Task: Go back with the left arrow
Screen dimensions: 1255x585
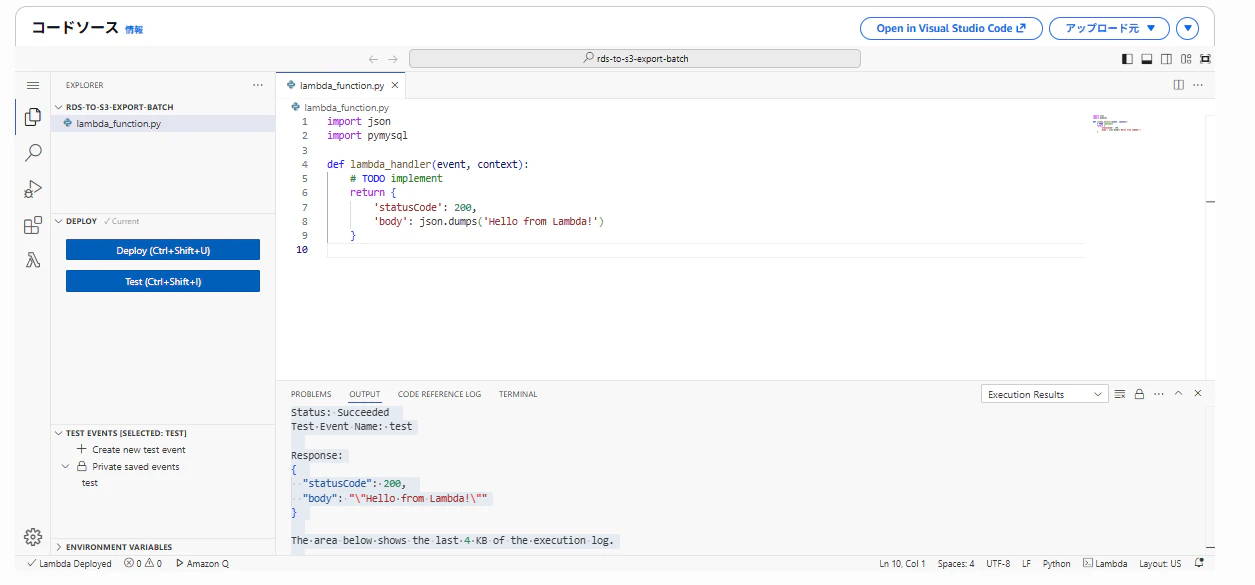Action: (373, 59)
